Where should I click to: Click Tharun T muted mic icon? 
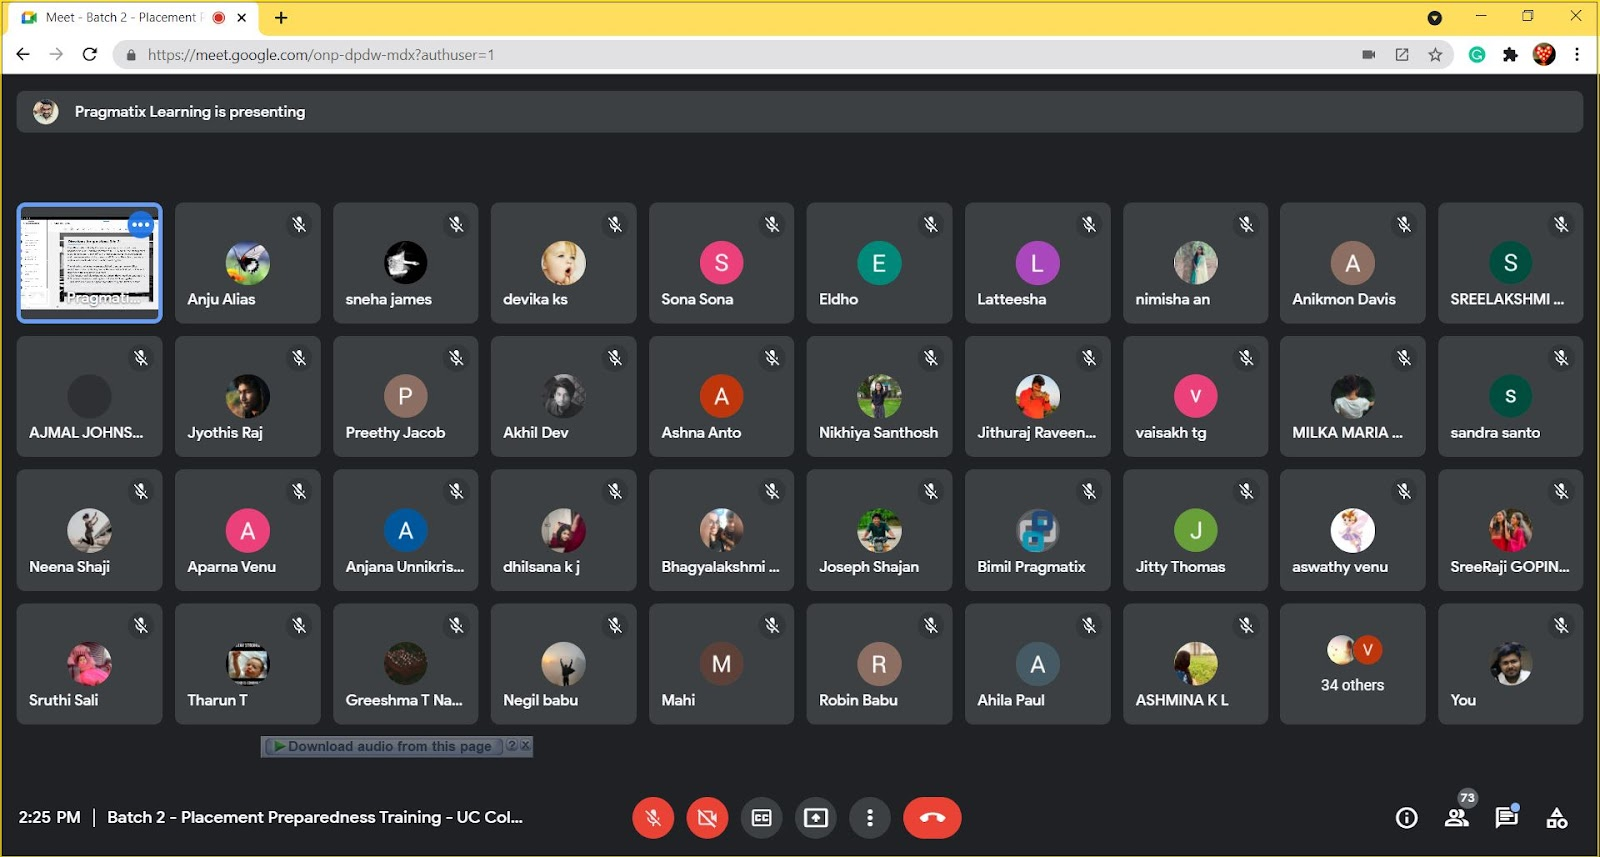(298, 626)
